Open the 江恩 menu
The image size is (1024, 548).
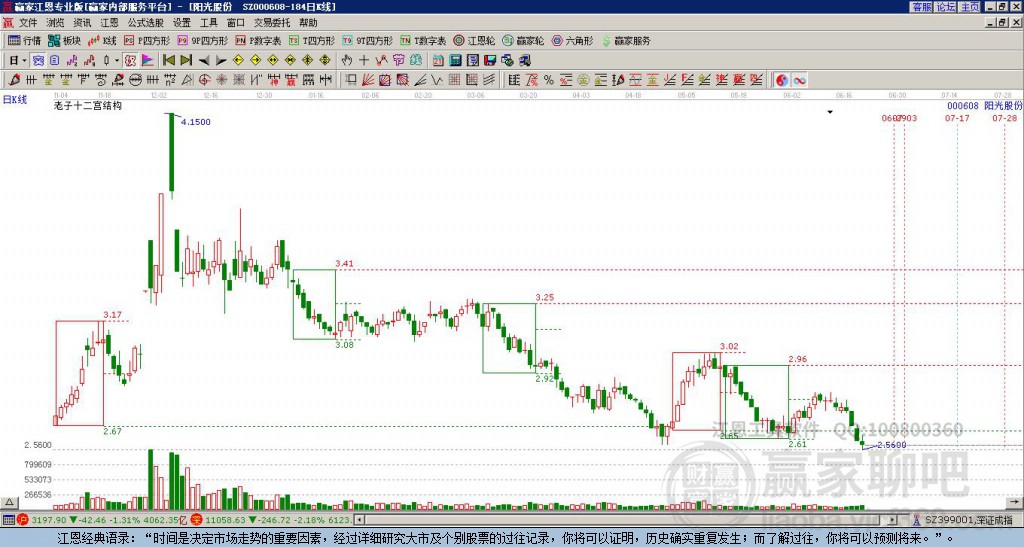click(x=109, y=23)
